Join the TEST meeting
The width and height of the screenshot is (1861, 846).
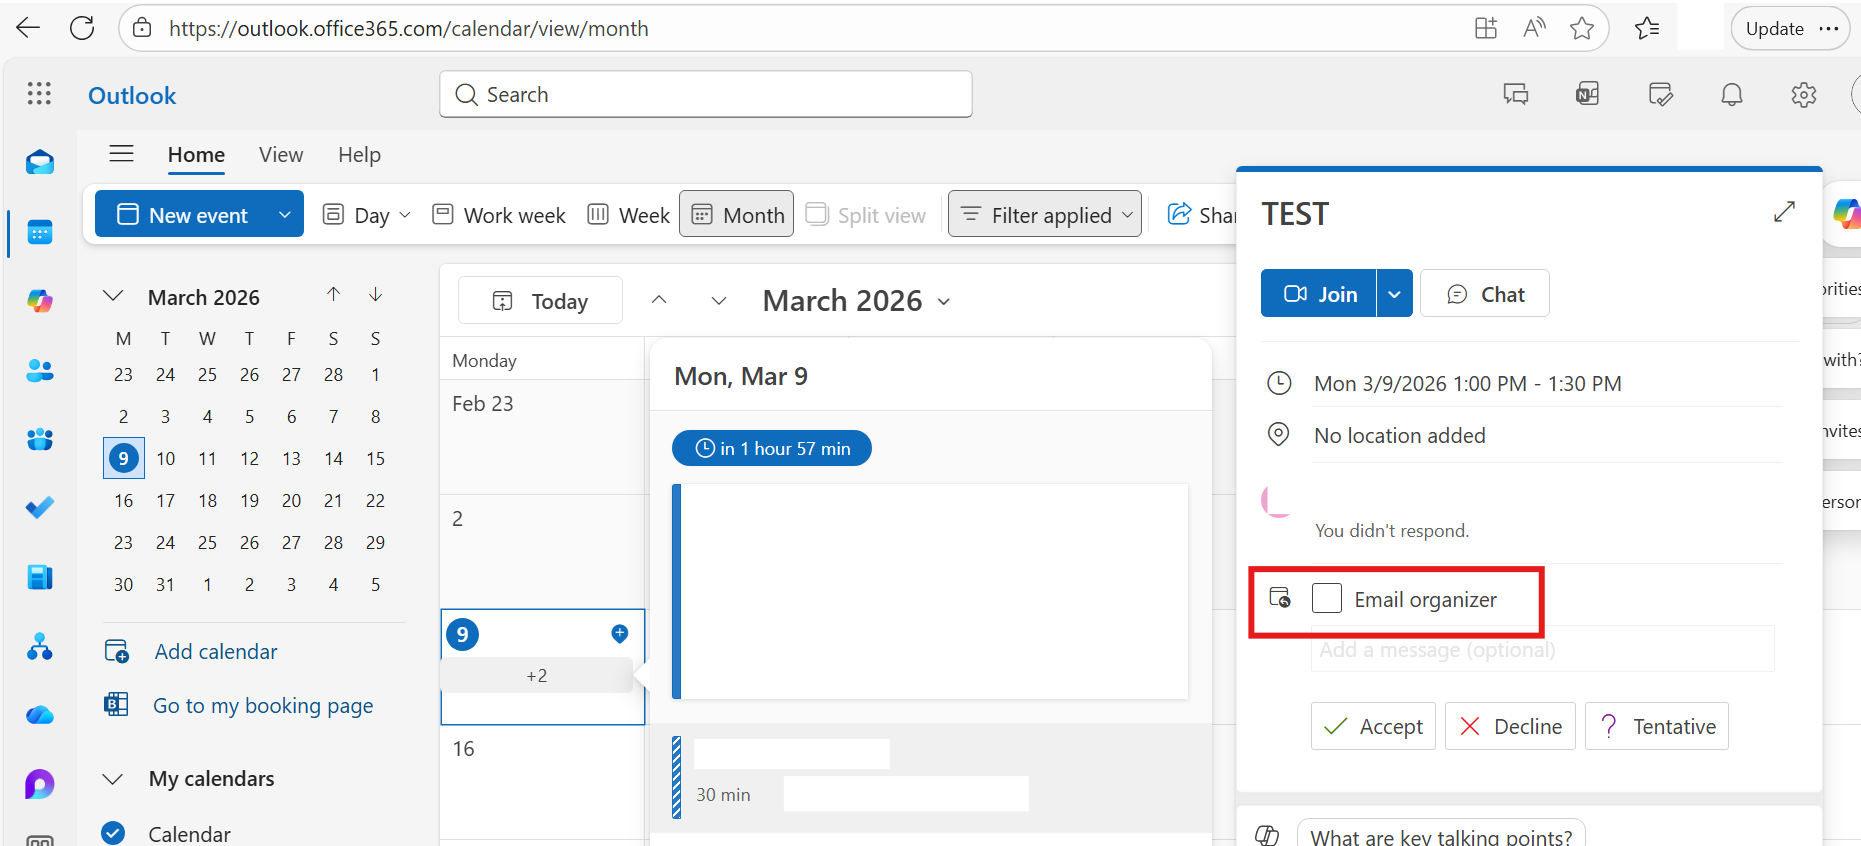(1319, 293)
